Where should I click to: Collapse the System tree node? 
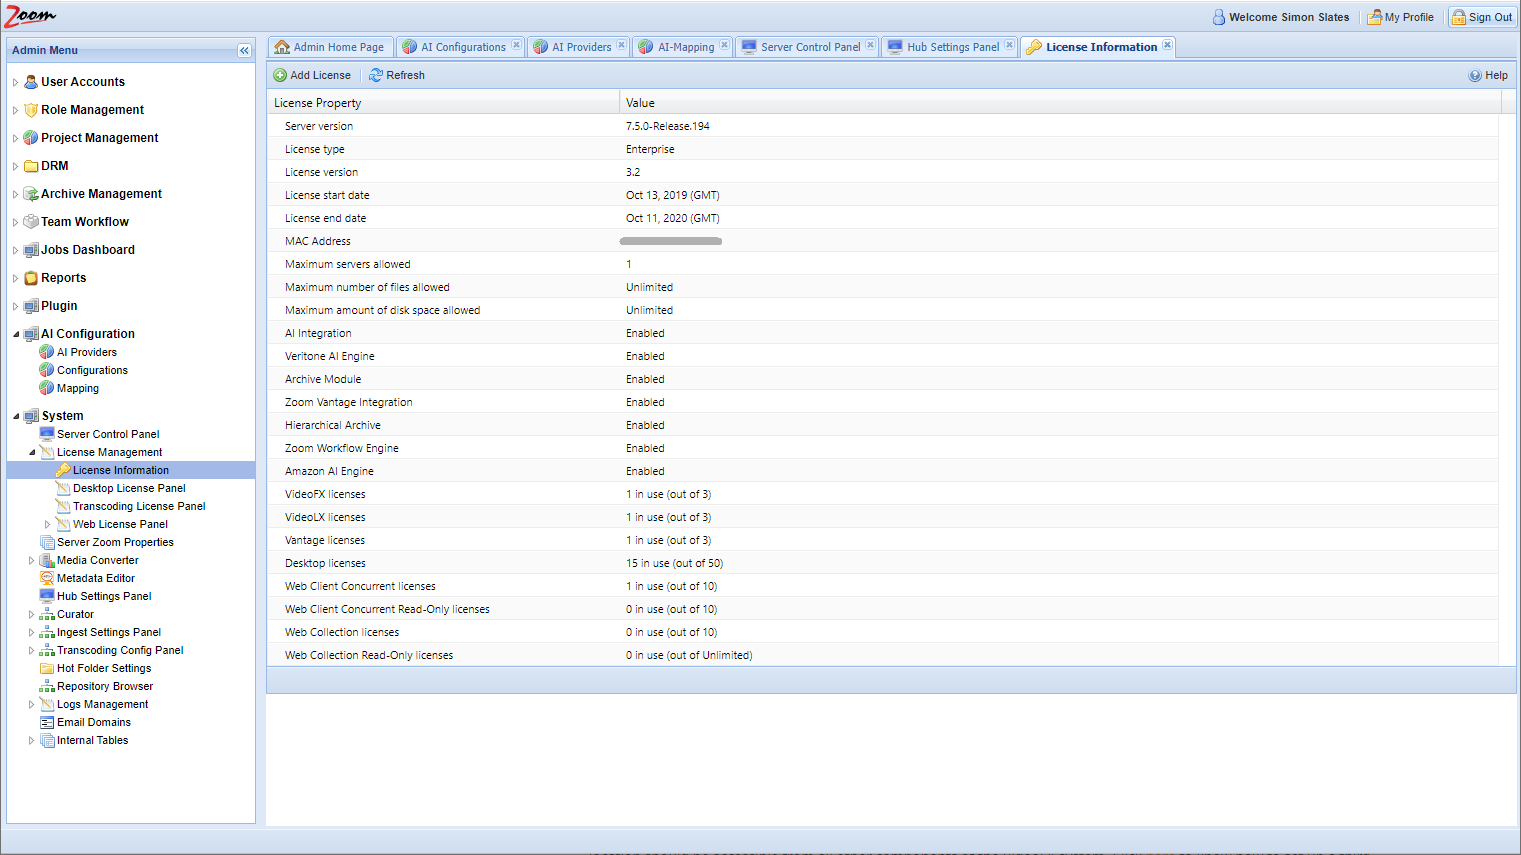[x=15, y=416]
